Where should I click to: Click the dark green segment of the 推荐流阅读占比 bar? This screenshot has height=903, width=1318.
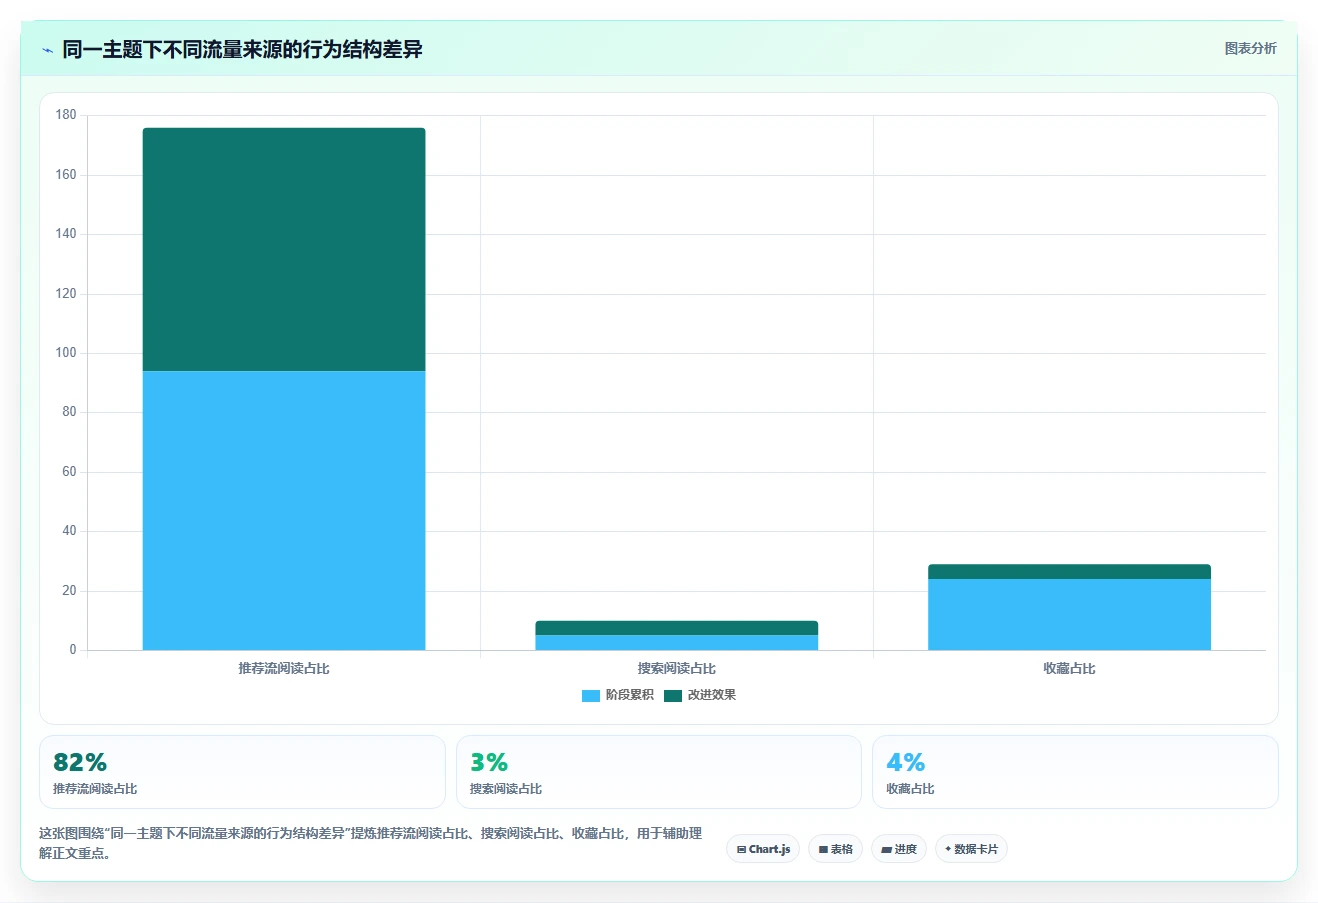pyautogui.click(x=284, y=250)
